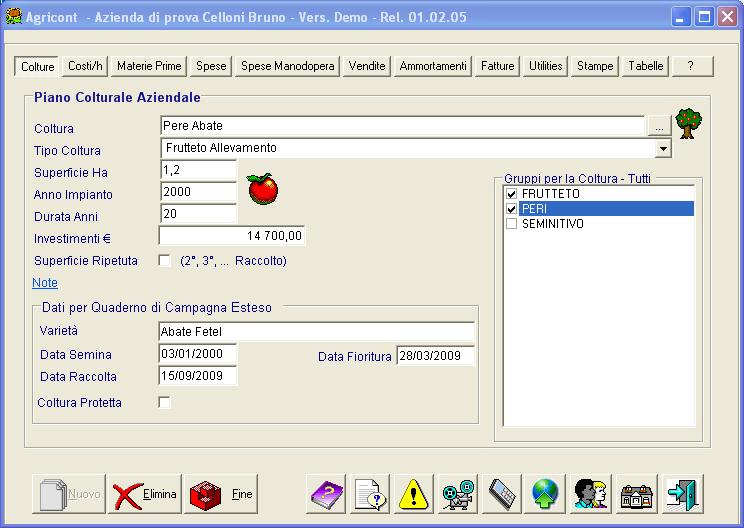This screenshot has width=744, height=528.
Task: Click the exit door icon
Action: (682, 494)
